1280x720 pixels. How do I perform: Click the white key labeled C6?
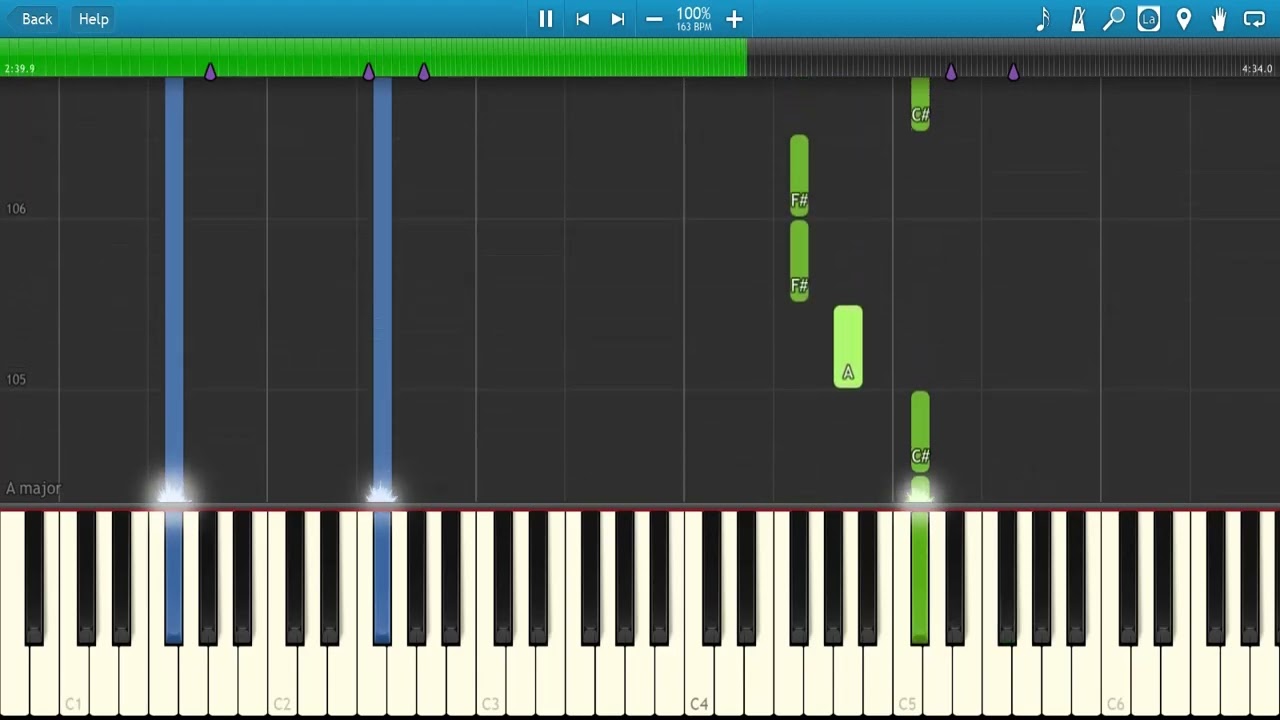tap(1115, 680)
